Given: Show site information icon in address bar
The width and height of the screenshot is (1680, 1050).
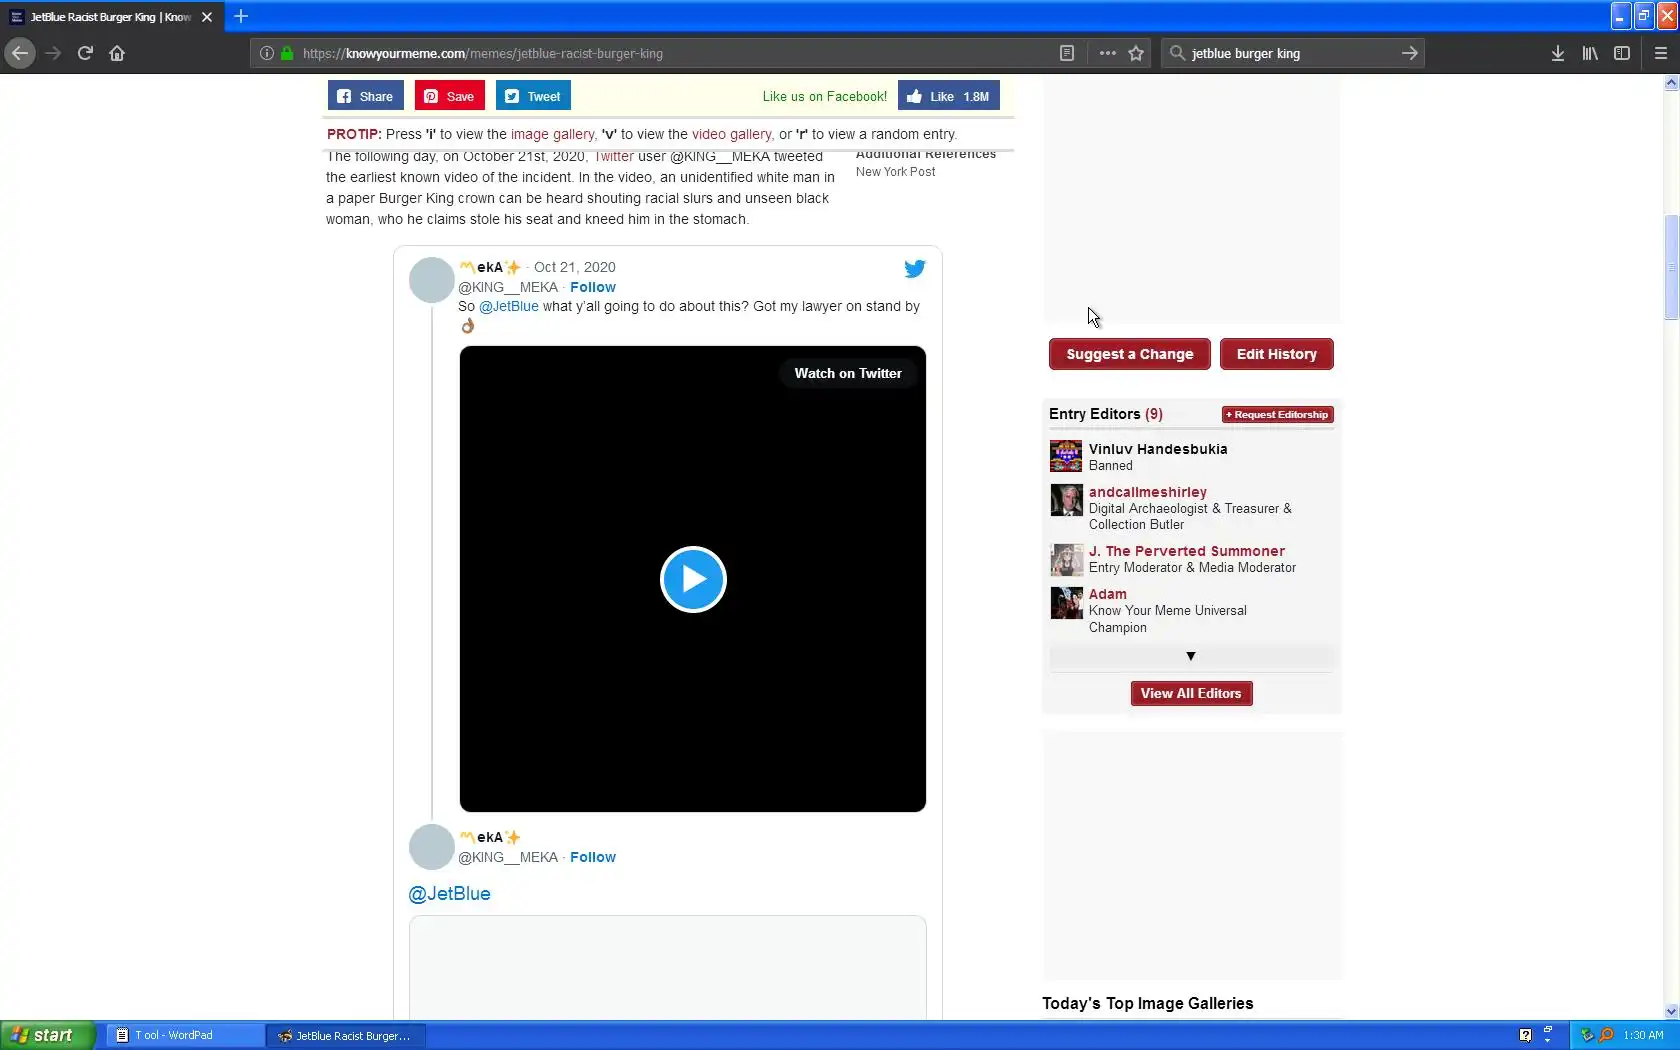Looking at the screenshot, I should pyautogui.click(x=266, y=53).
